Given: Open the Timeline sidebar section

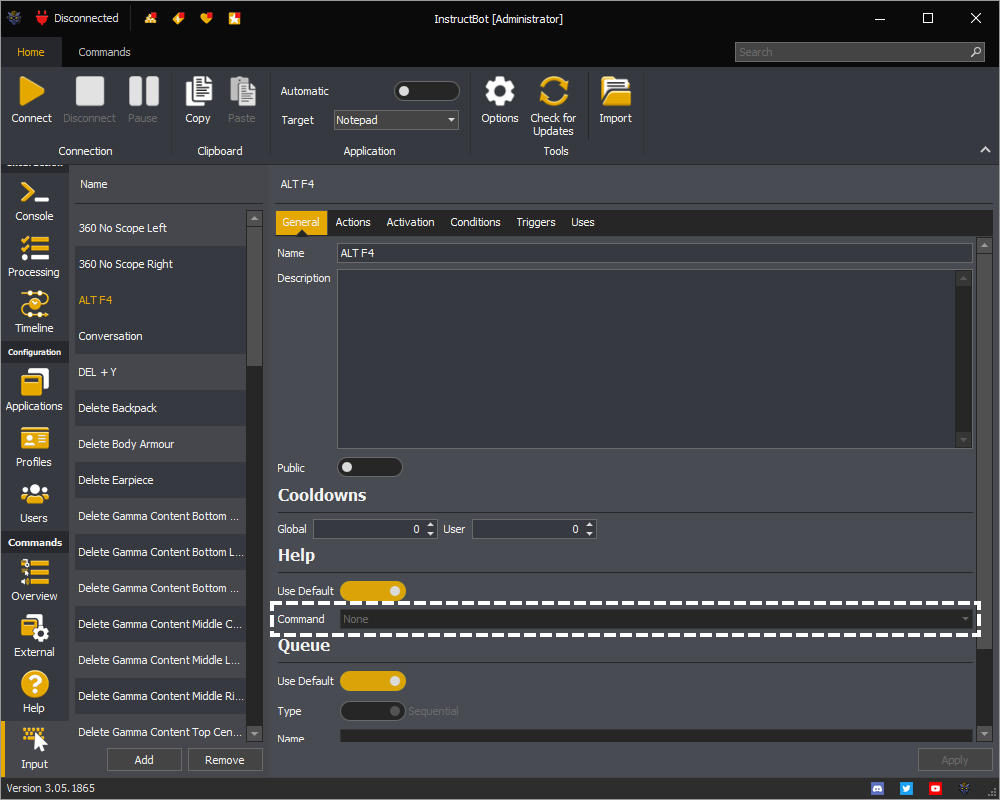Looking at the screenshot, I should tap(34, 313).
